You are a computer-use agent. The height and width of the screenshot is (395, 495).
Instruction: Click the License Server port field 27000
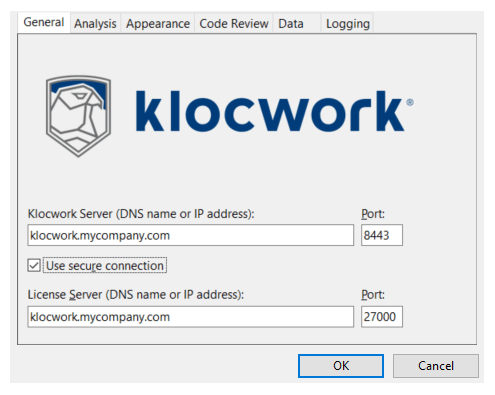click(x=382, y=317)
